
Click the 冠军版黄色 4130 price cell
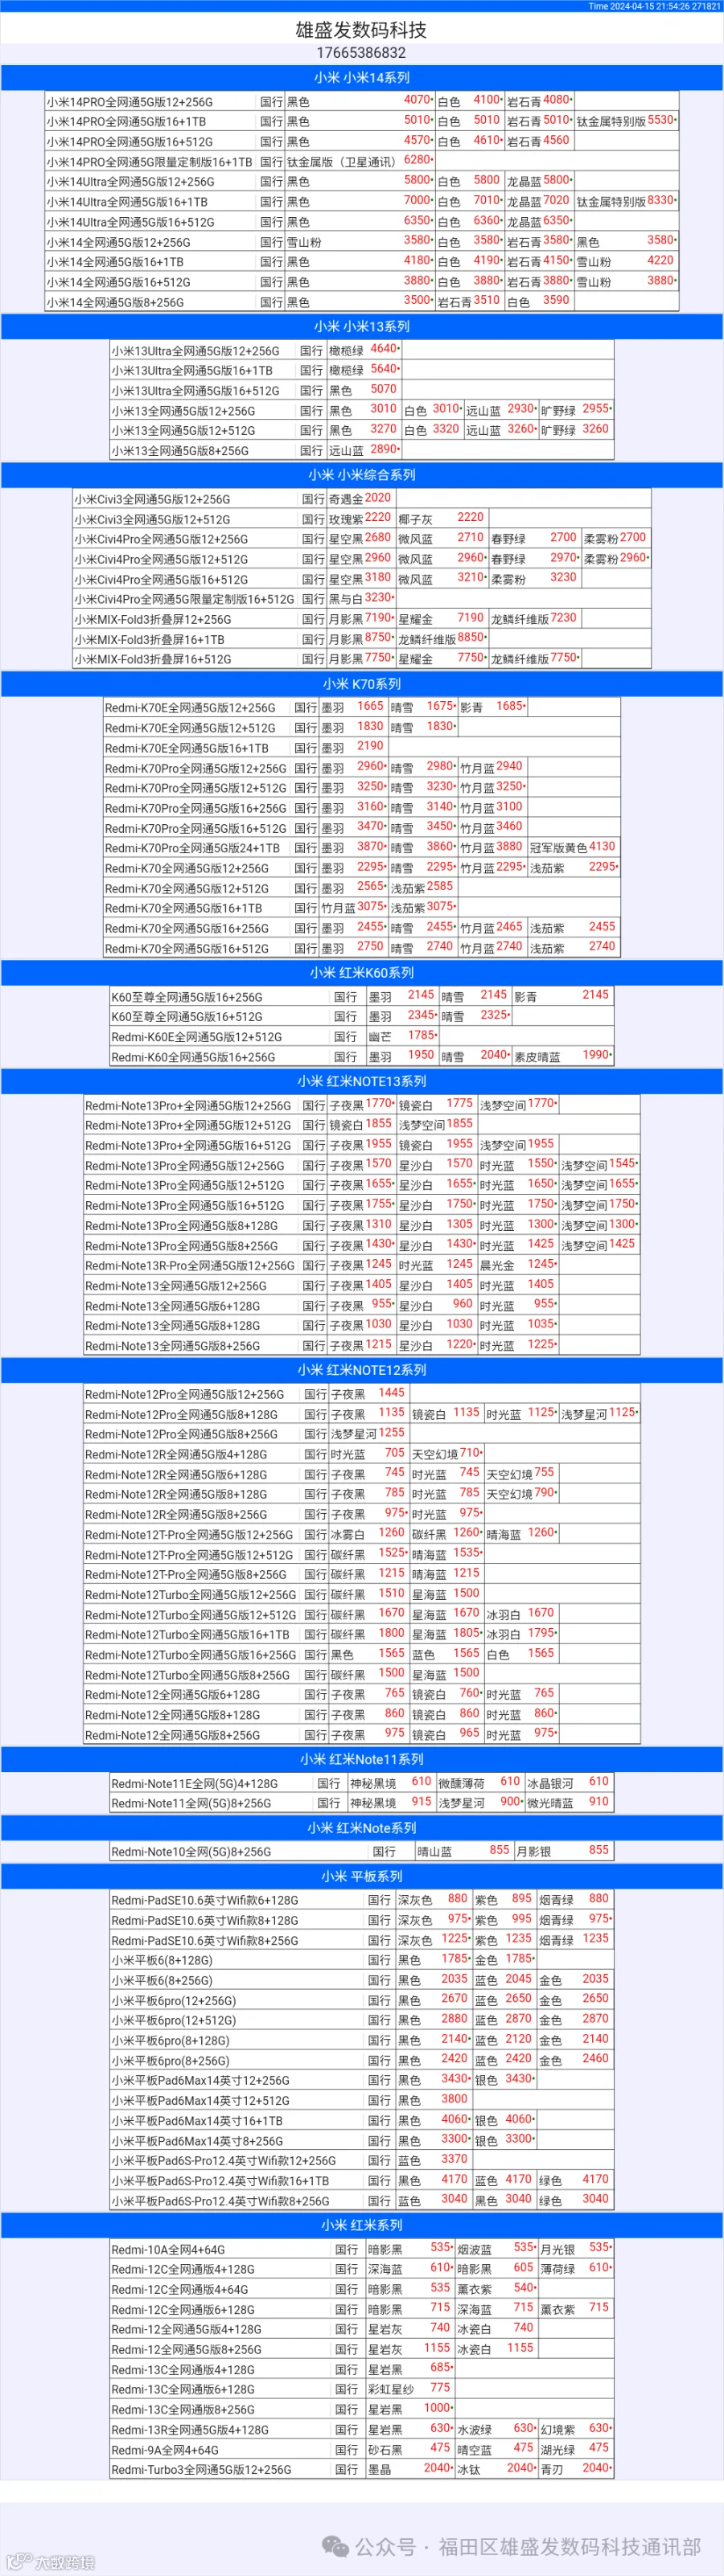573,848
